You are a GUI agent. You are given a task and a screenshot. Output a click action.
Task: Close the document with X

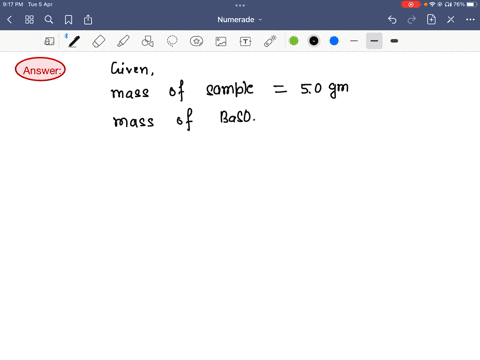(451, 20)
